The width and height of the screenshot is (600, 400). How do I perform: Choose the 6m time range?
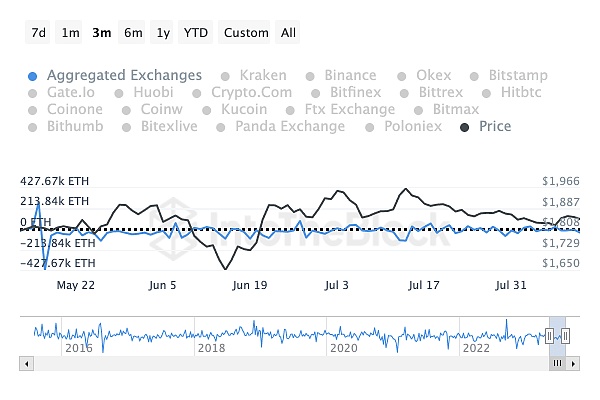133,32
